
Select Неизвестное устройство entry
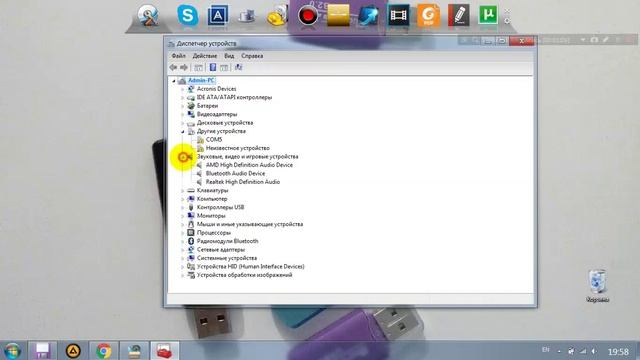[238, 148]
